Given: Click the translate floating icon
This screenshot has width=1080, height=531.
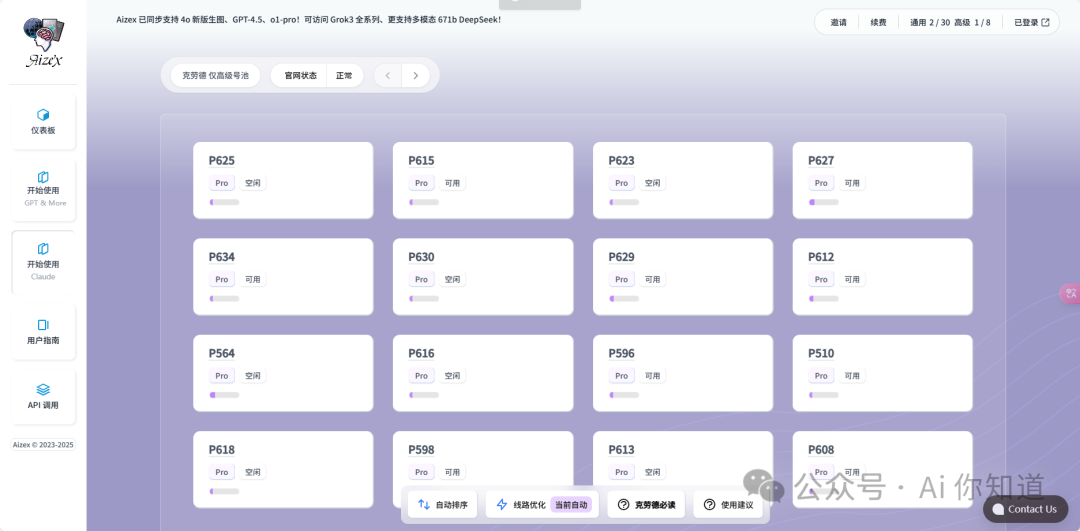Looking at the screenshot, I should (x=1070, y=293).
